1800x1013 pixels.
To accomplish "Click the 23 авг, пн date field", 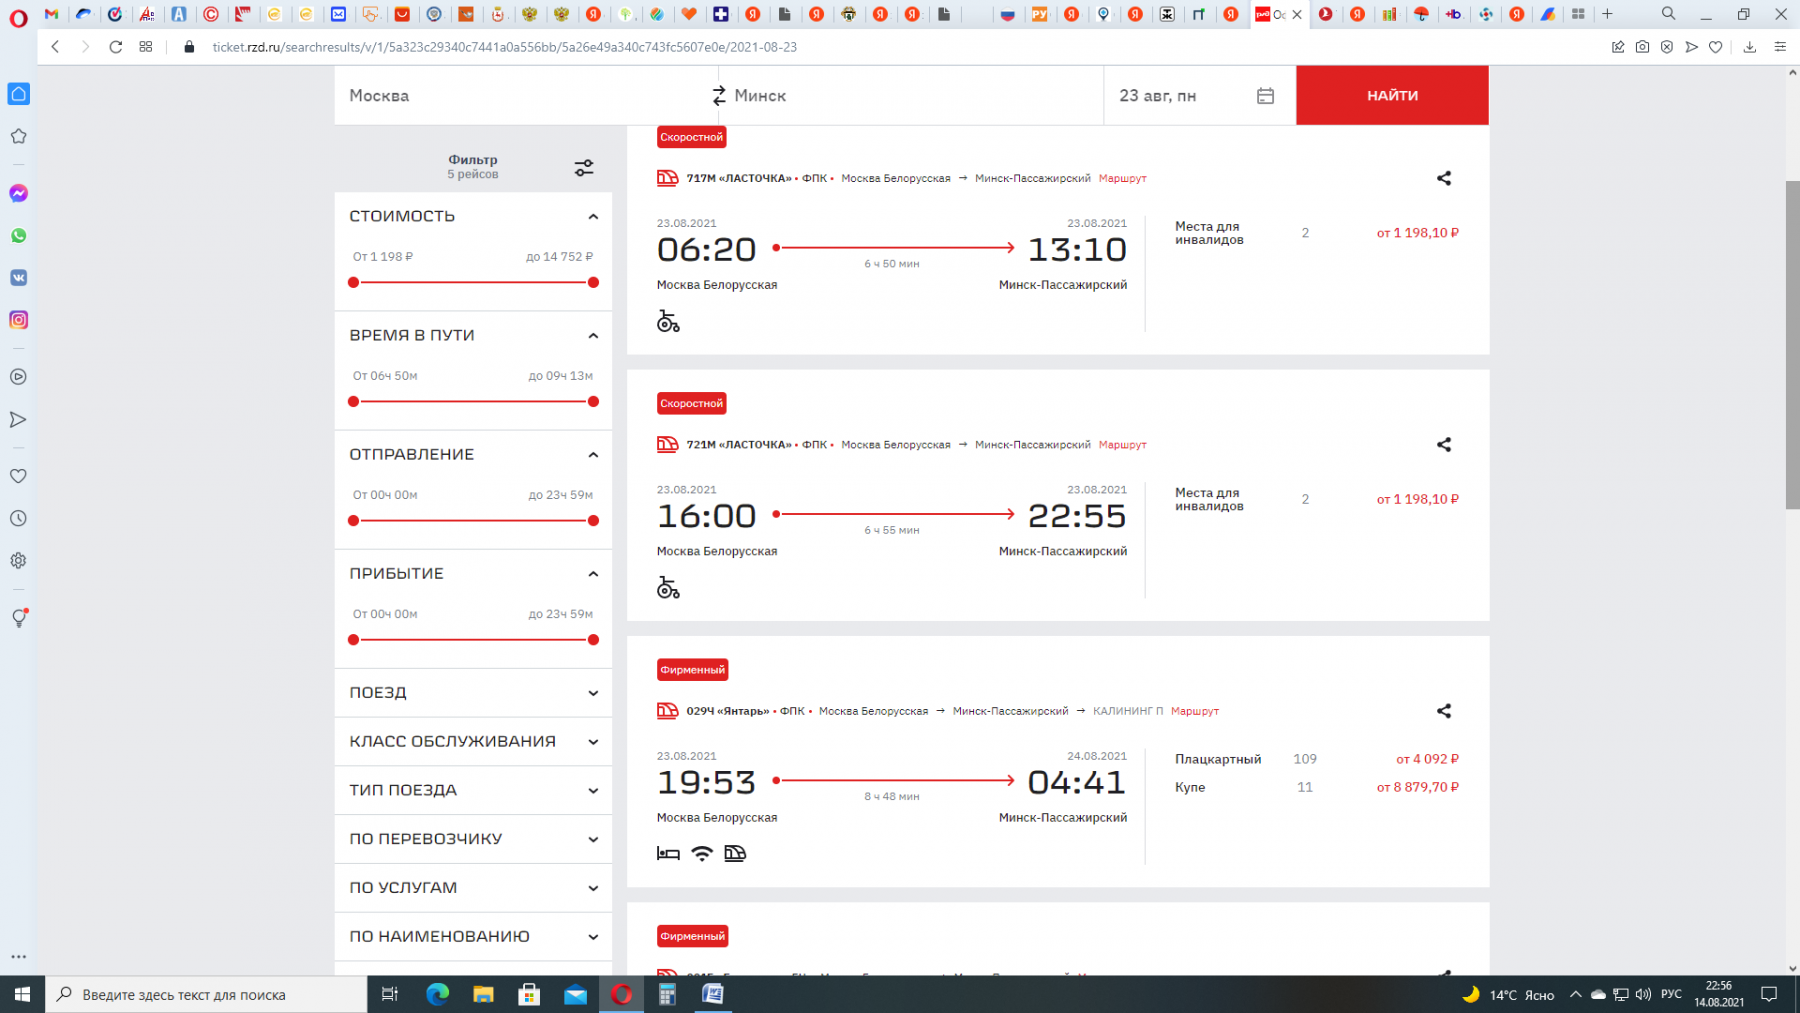I will point(1199,95).
